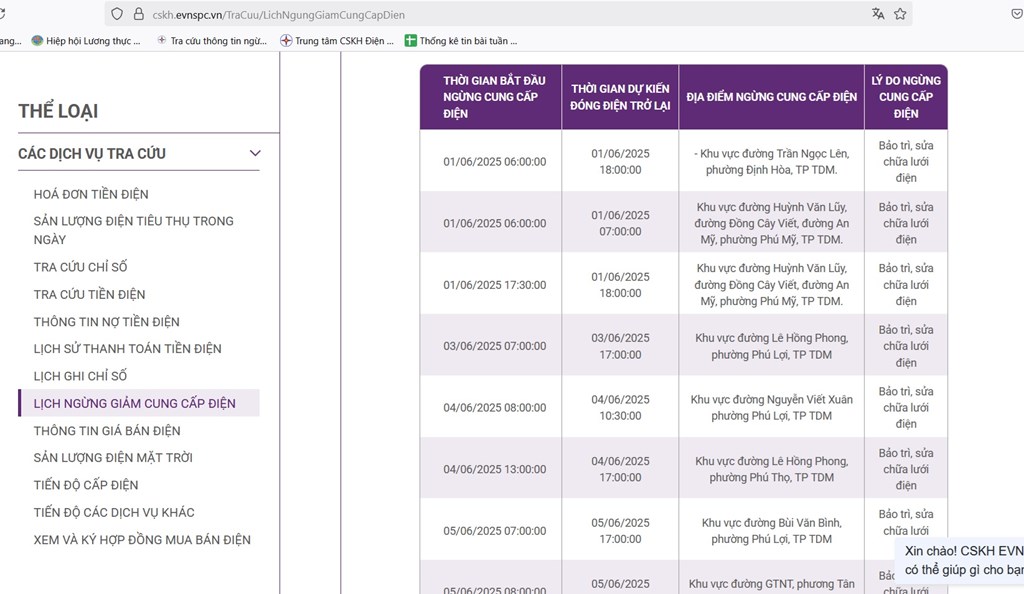Open LỊCH SỬ THANH TOÁN TIỀN ĐIỆN
The image size is (1024, 594).
[x=127, y=349]
